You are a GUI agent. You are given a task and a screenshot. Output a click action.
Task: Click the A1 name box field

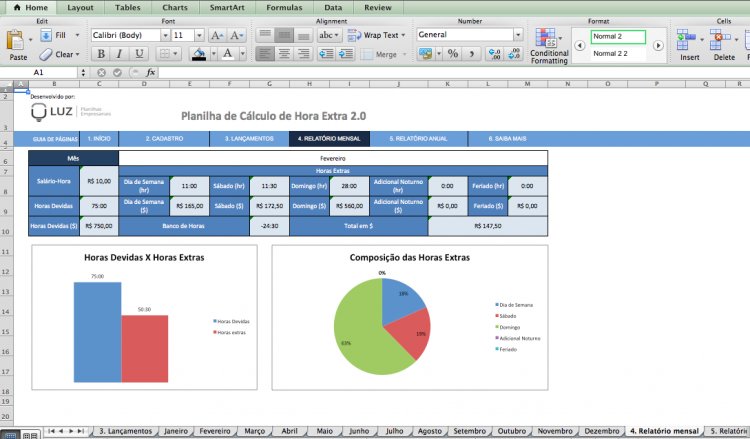[x=39, y=73]
